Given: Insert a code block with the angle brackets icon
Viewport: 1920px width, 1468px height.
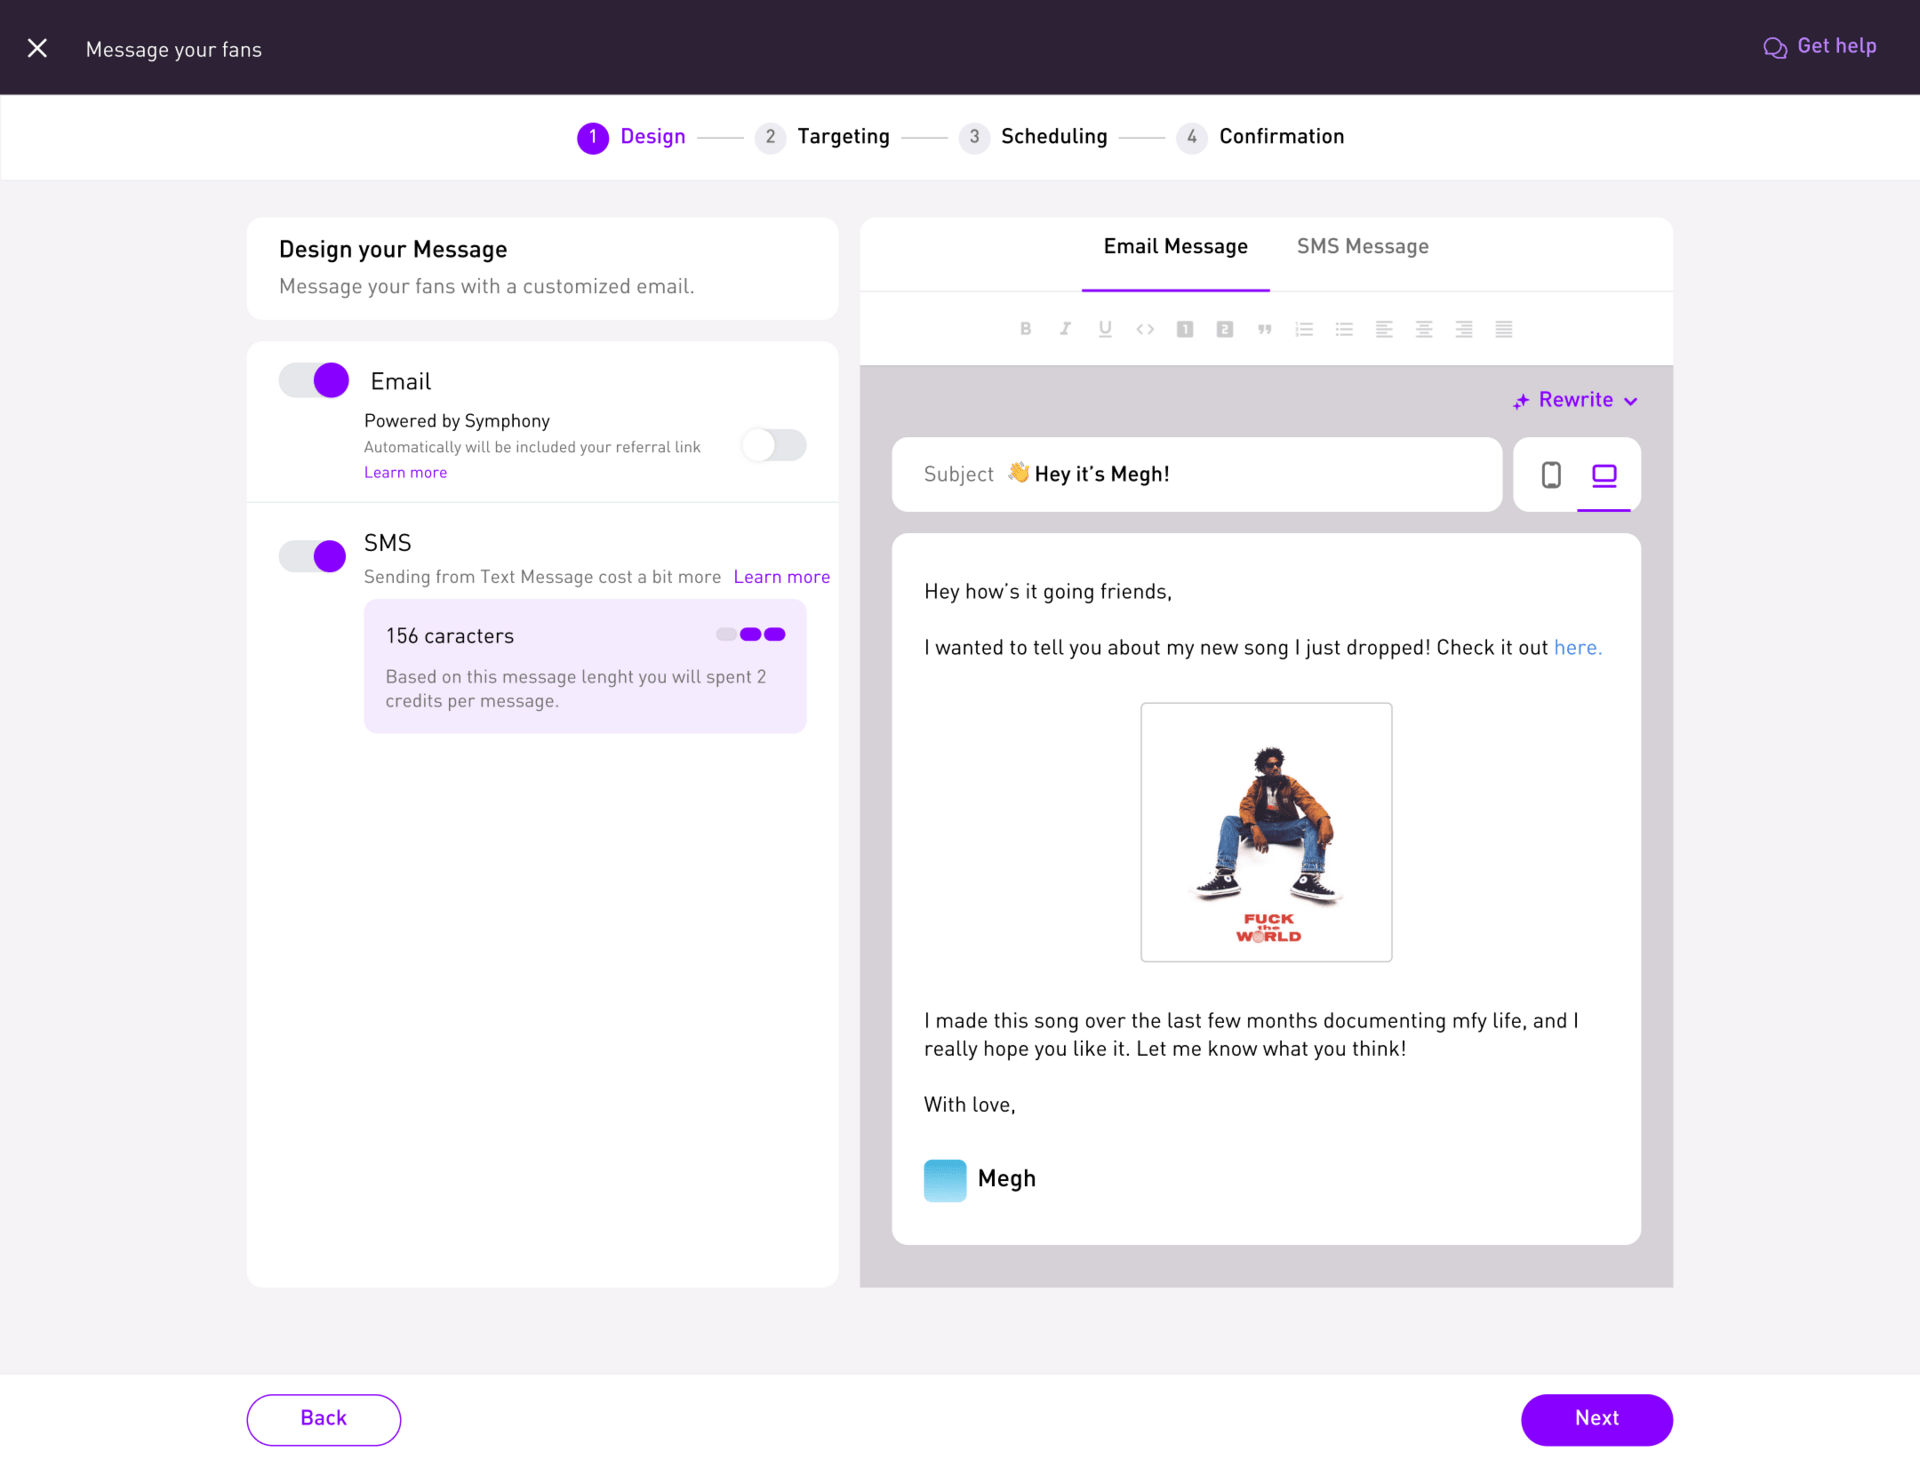Looking at the screenshot, I should coord(1145,329).
